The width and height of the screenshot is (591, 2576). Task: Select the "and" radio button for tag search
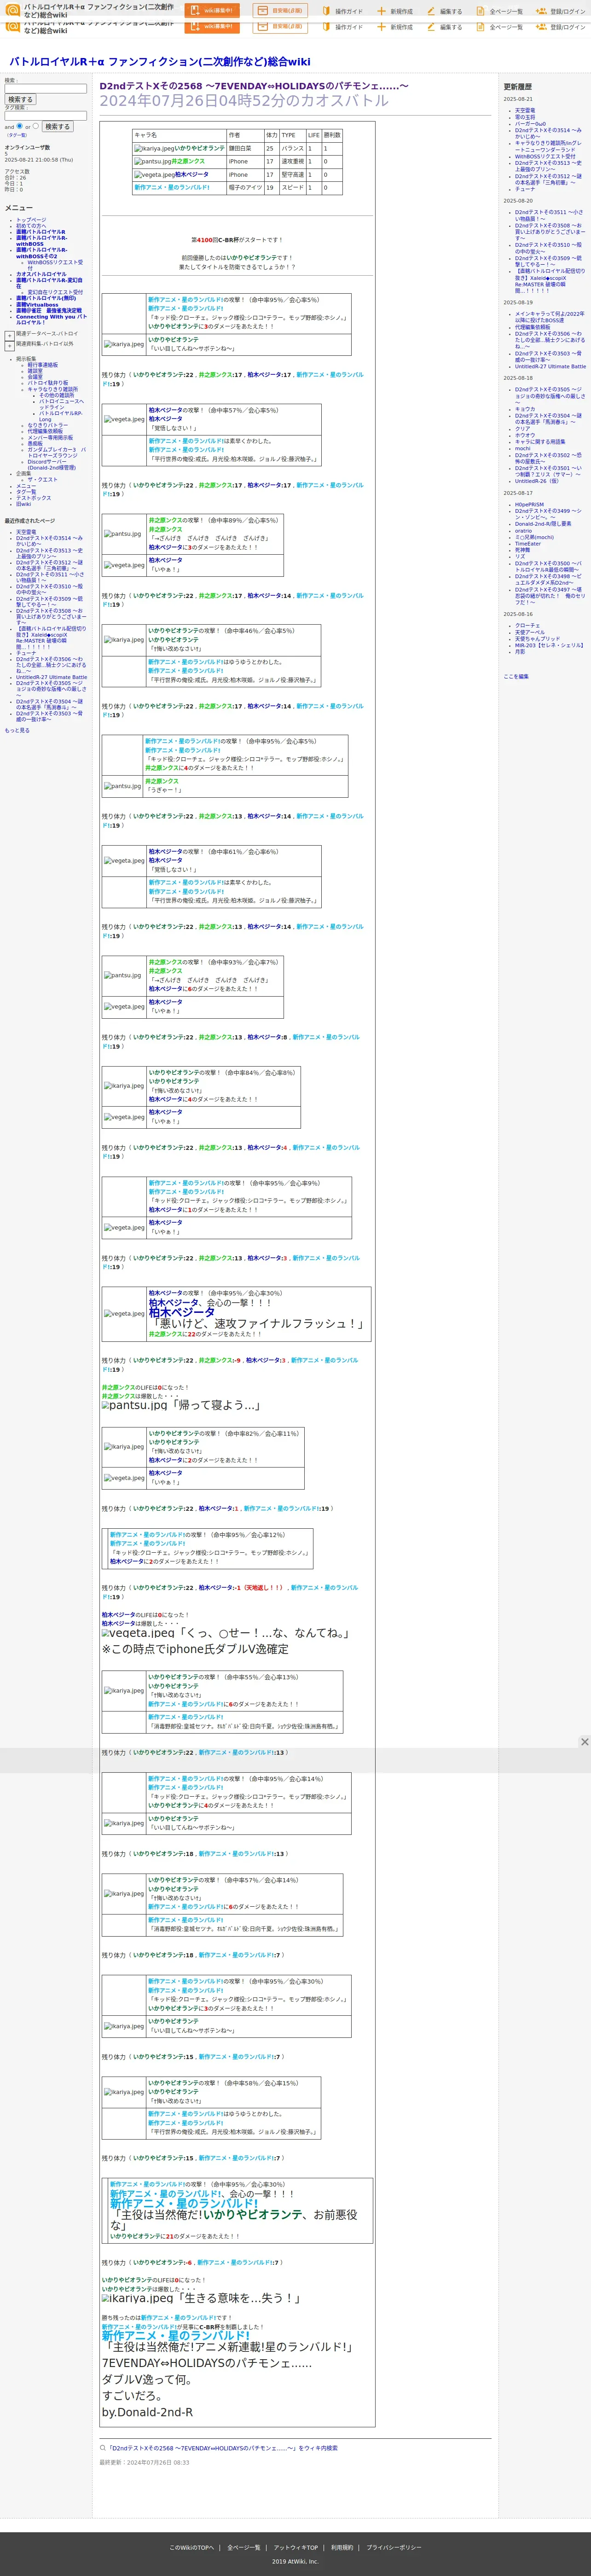(20, 126)
